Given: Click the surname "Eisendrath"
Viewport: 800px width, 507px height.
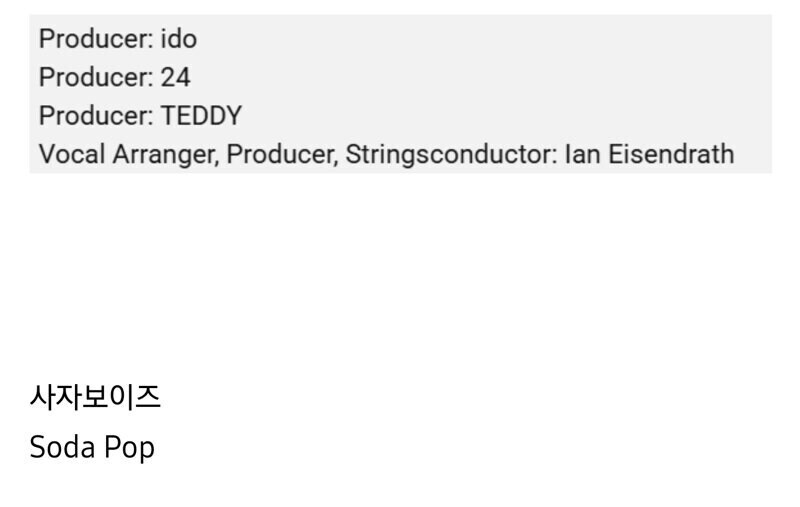Looking at the screenshot, I should [x=671, y=154].
